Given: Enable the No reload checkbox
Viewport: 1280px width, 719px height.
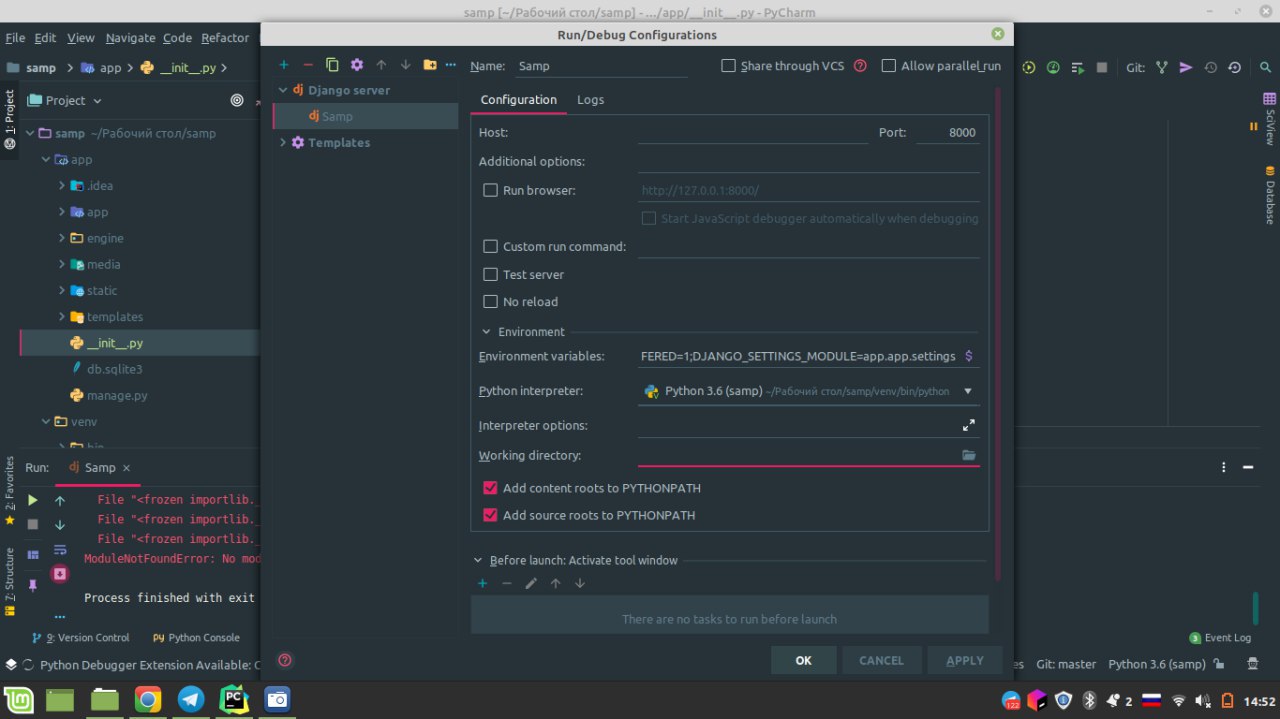Looking at the screenshot, I should (491, 301).
